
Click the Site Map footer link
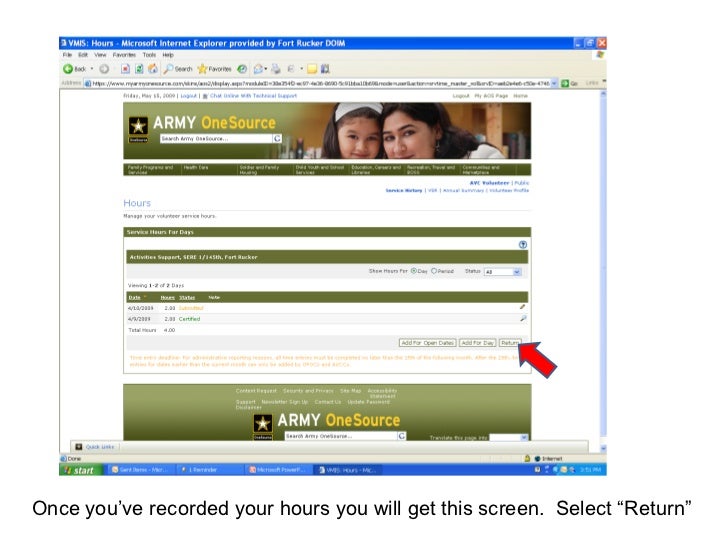(351, 391)
